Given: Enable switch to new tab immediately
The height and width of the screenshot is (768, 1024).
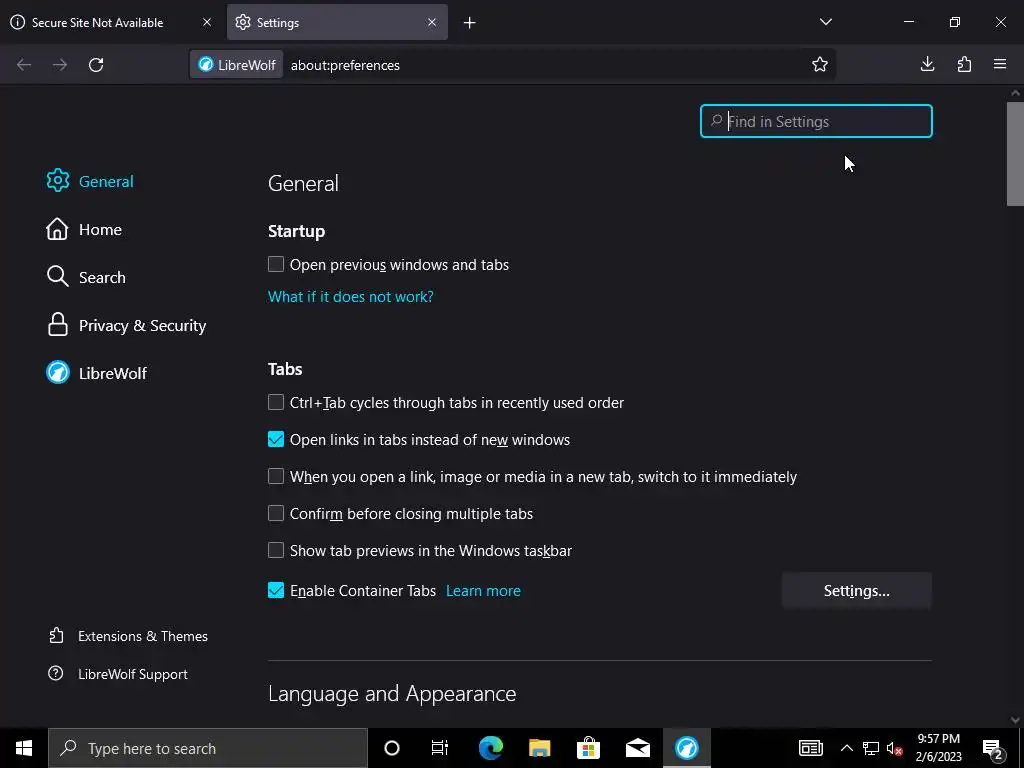Looking at the screenshot, I should [x=276, y=476].
